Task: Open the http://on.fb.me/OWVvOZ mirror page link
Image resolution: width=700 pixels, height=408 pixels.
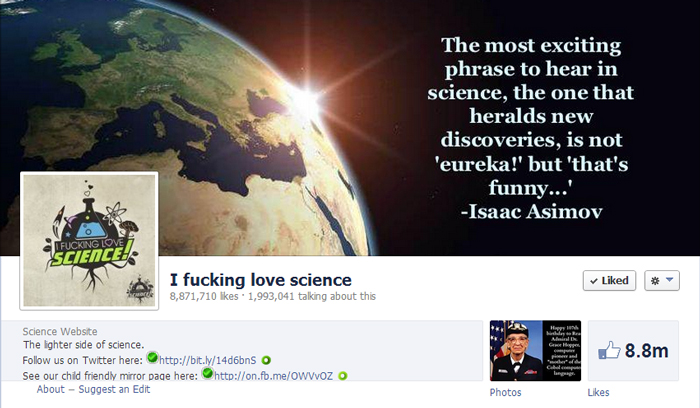Action: 273,376
